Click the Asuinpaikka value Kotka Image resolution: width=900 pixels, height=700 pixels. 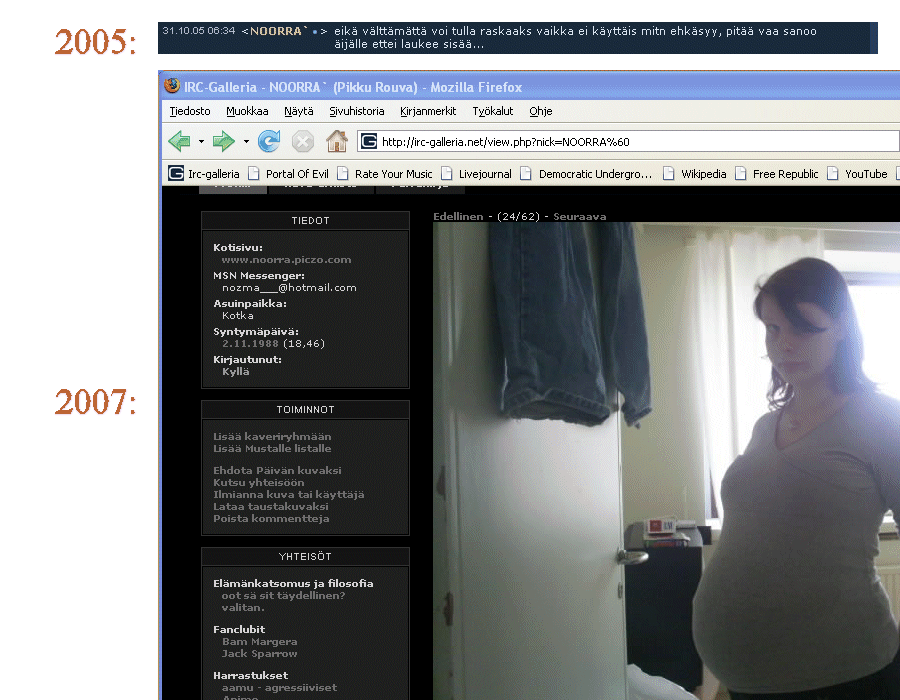[x=238, y=316]
